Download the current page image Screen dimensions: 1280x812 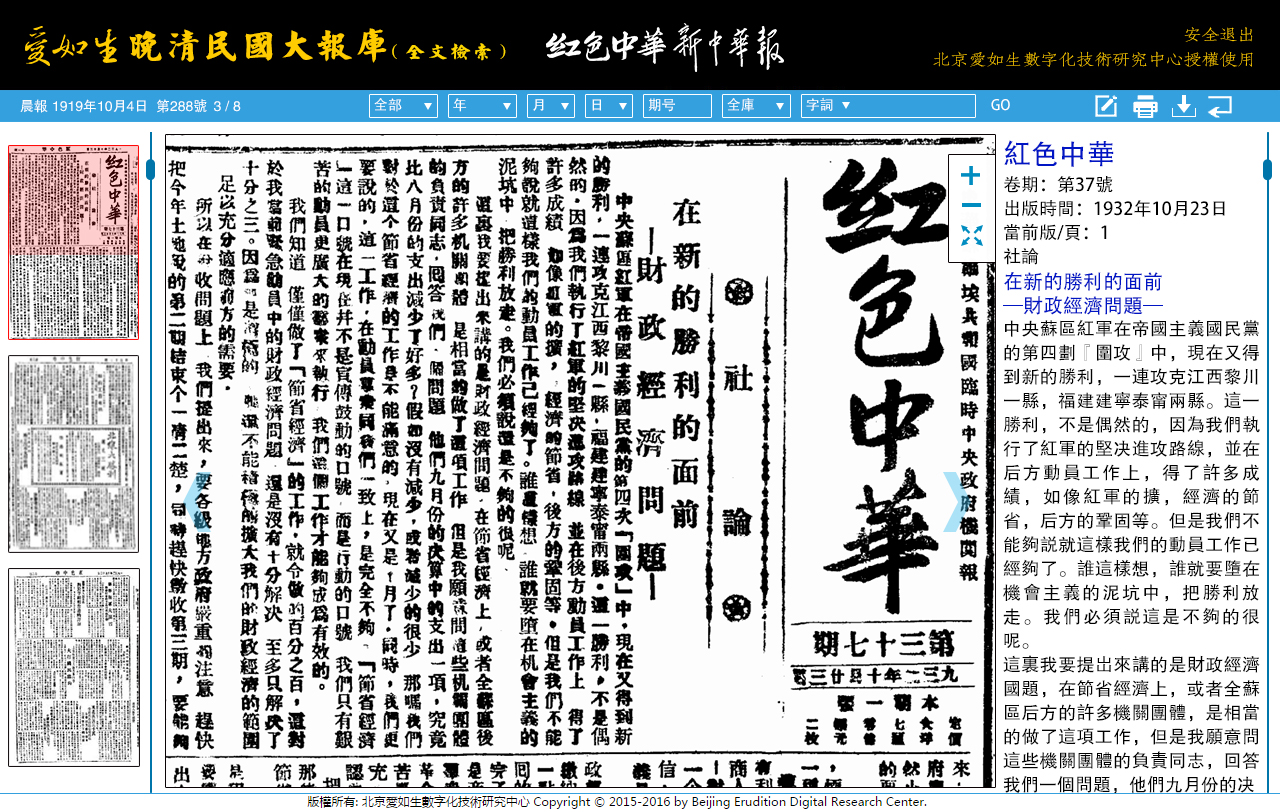(1183, 105)
